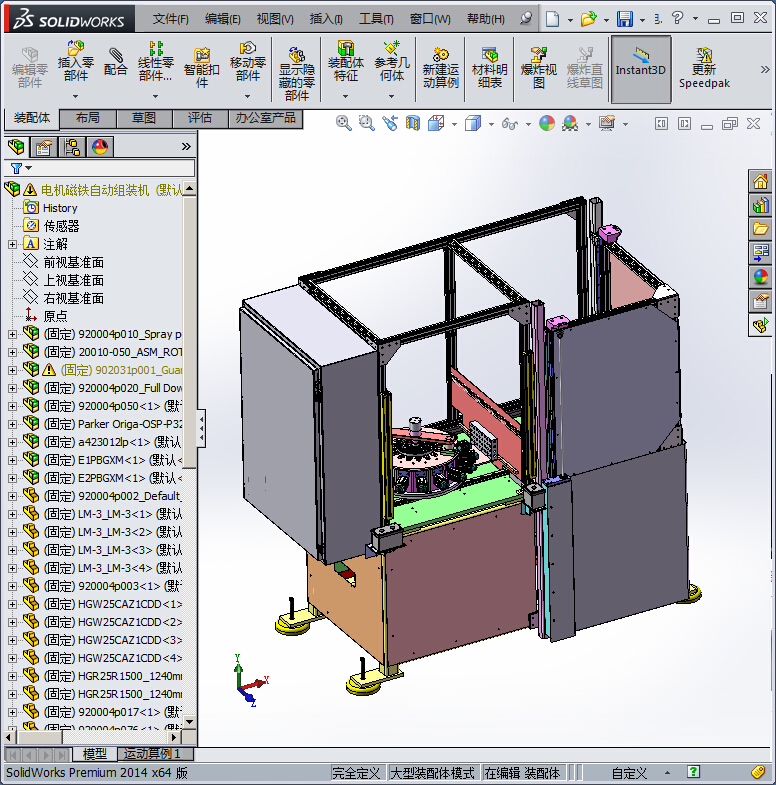This screenshot has width=776, height=785.
Task: Select the History folder in tree
Action: (60, 208)
